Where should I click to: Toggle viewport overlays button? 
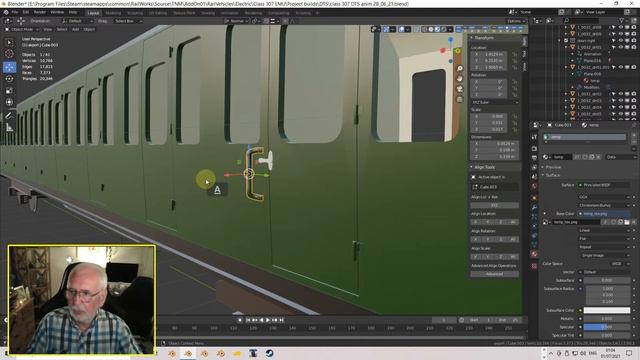click(x=401, y=29)
